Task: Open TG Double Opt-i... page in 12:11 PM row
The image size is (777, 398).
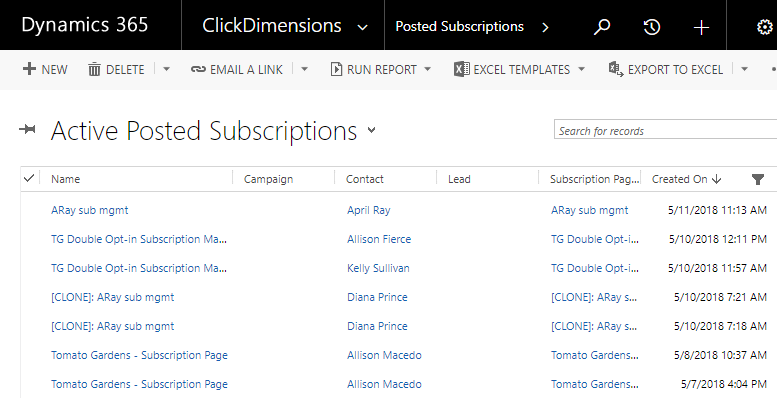Action: (595, 239)
